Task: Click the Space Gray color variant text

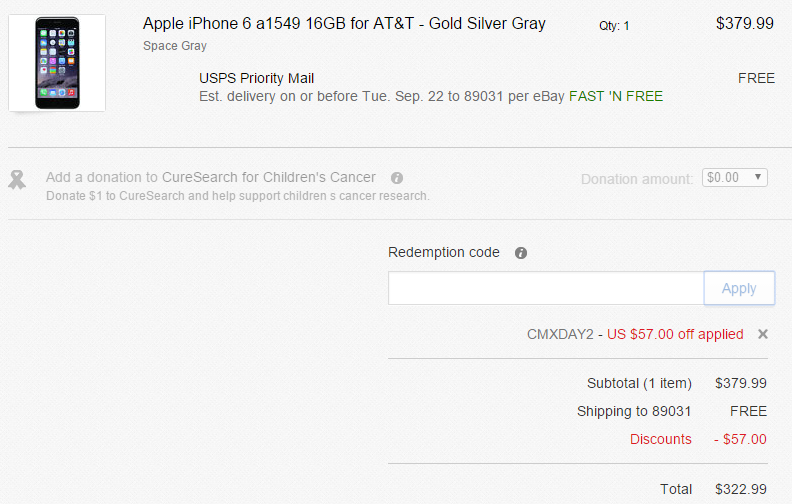Action: (175, 46)
